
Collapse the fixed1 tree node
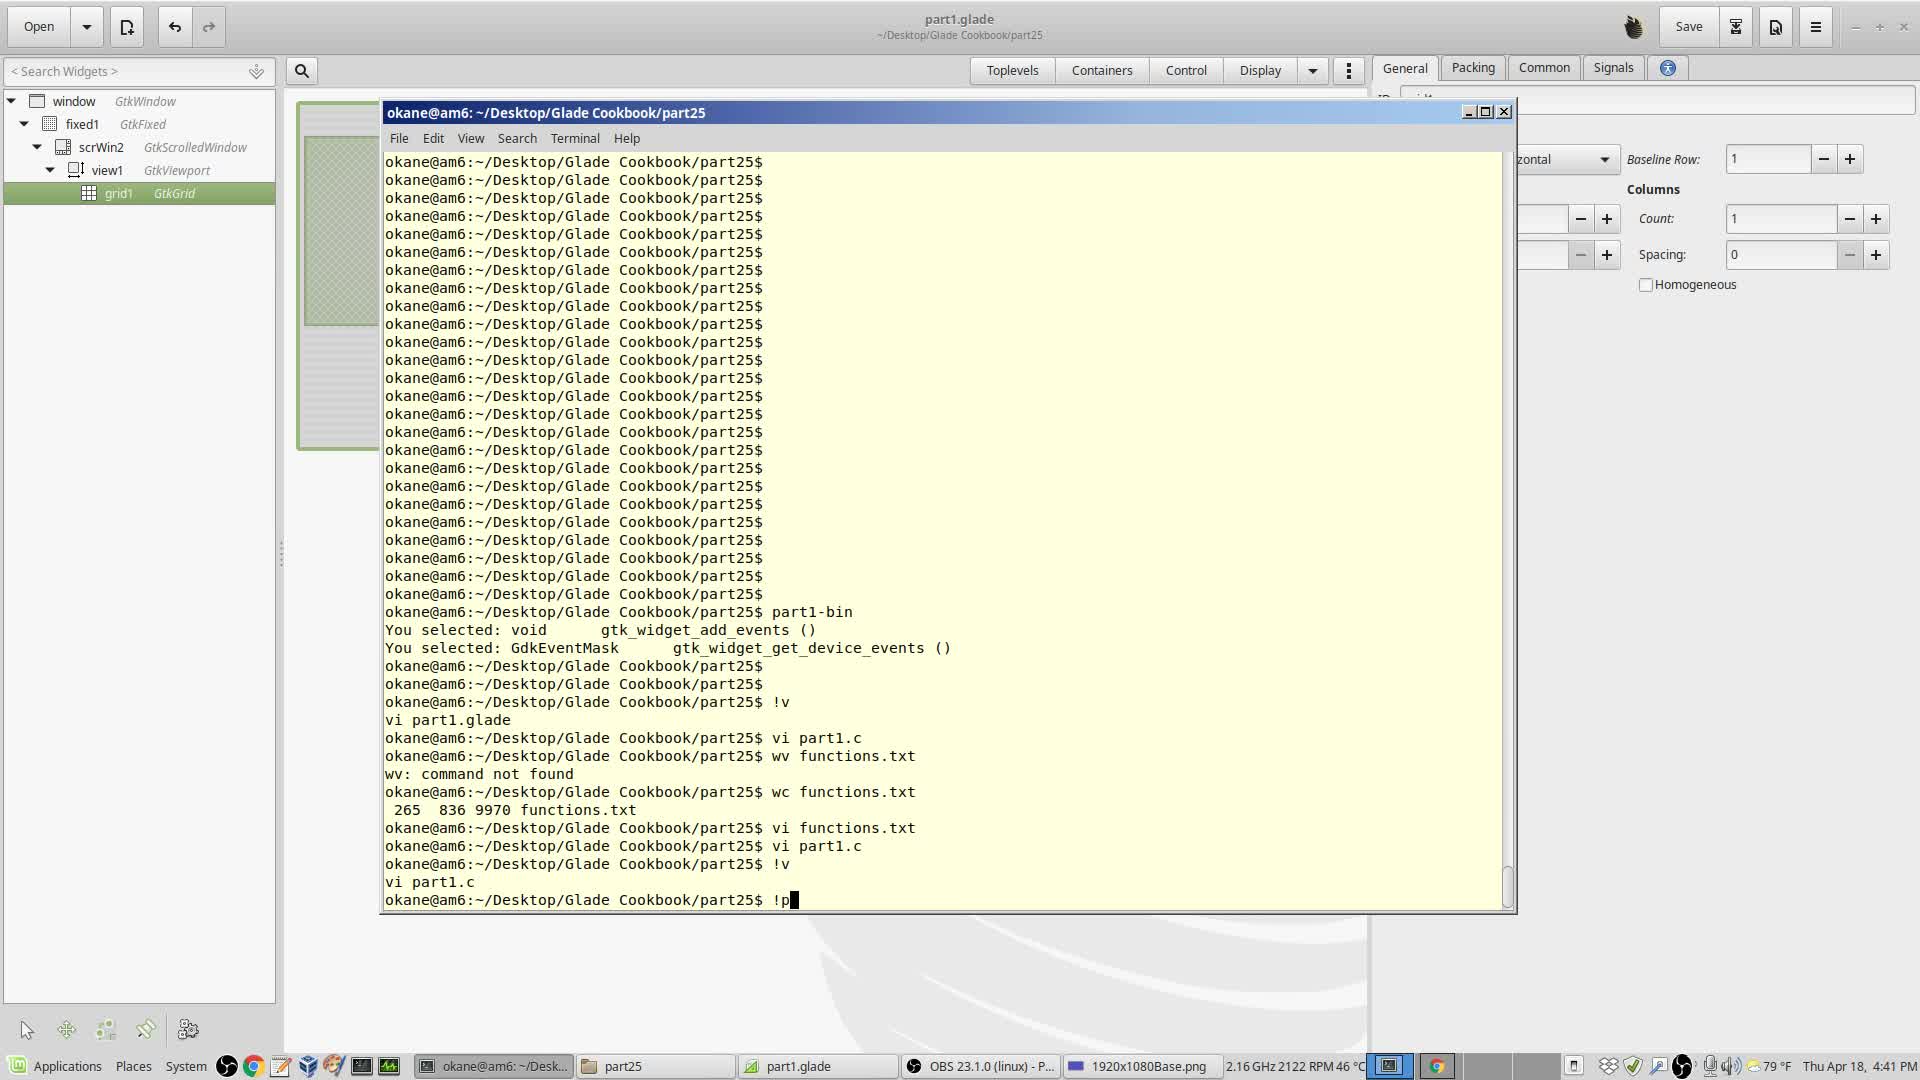tap(24, 124)
